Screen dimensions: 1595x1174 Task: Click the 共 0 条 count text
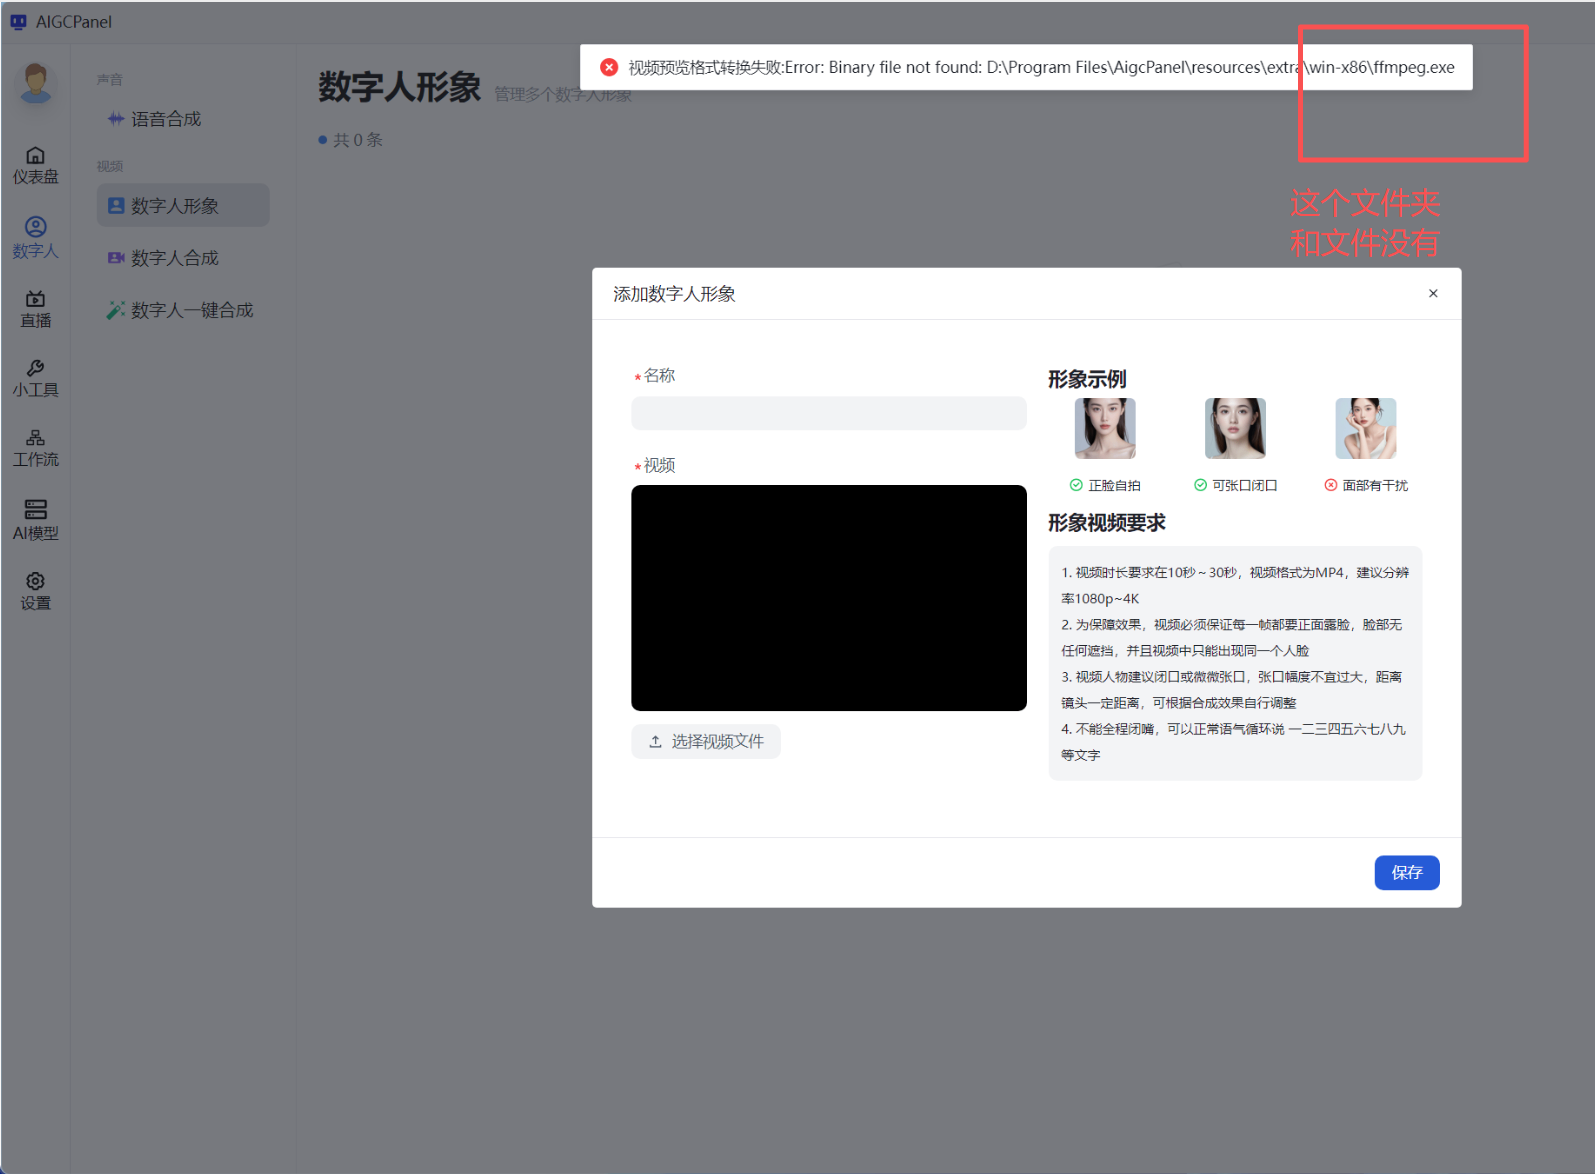click(x=357, y=140)
